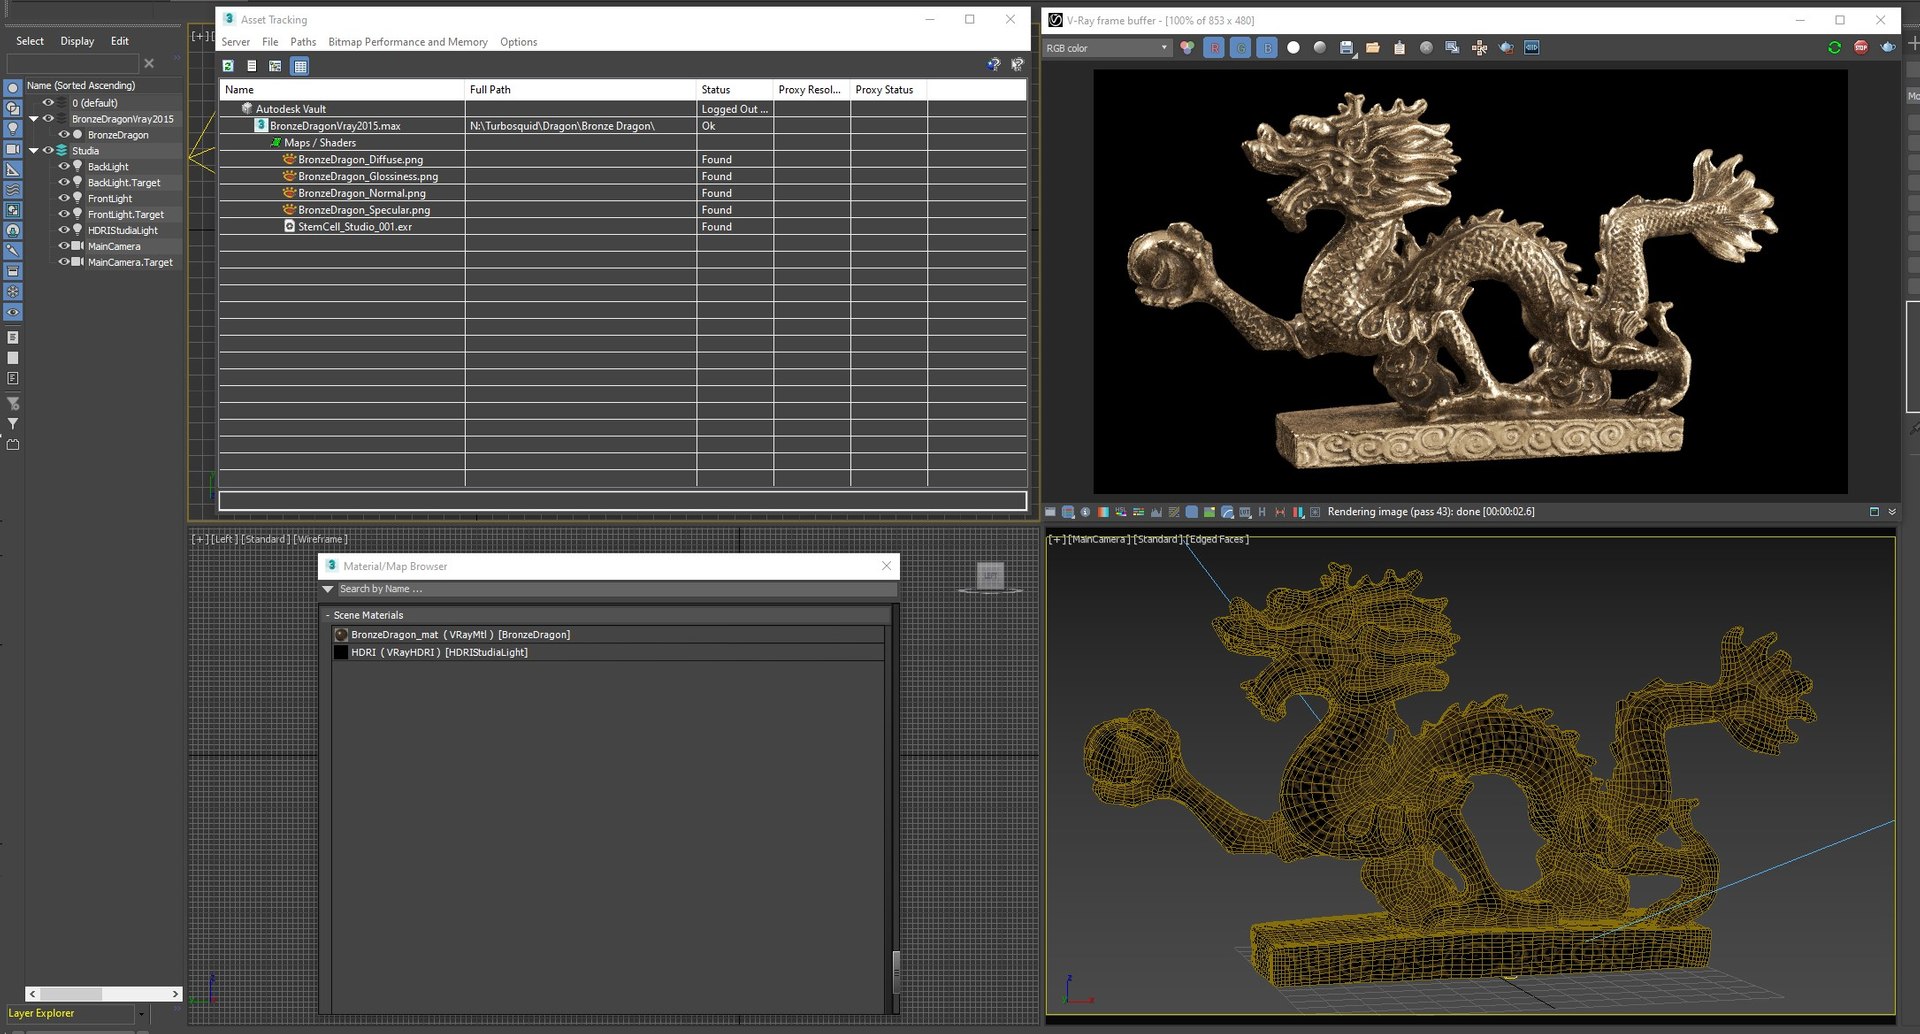Screen dimensions: 1920x1034
Task: Click Layer Explorer horizontal scrollbar
Action: point(104,994)
